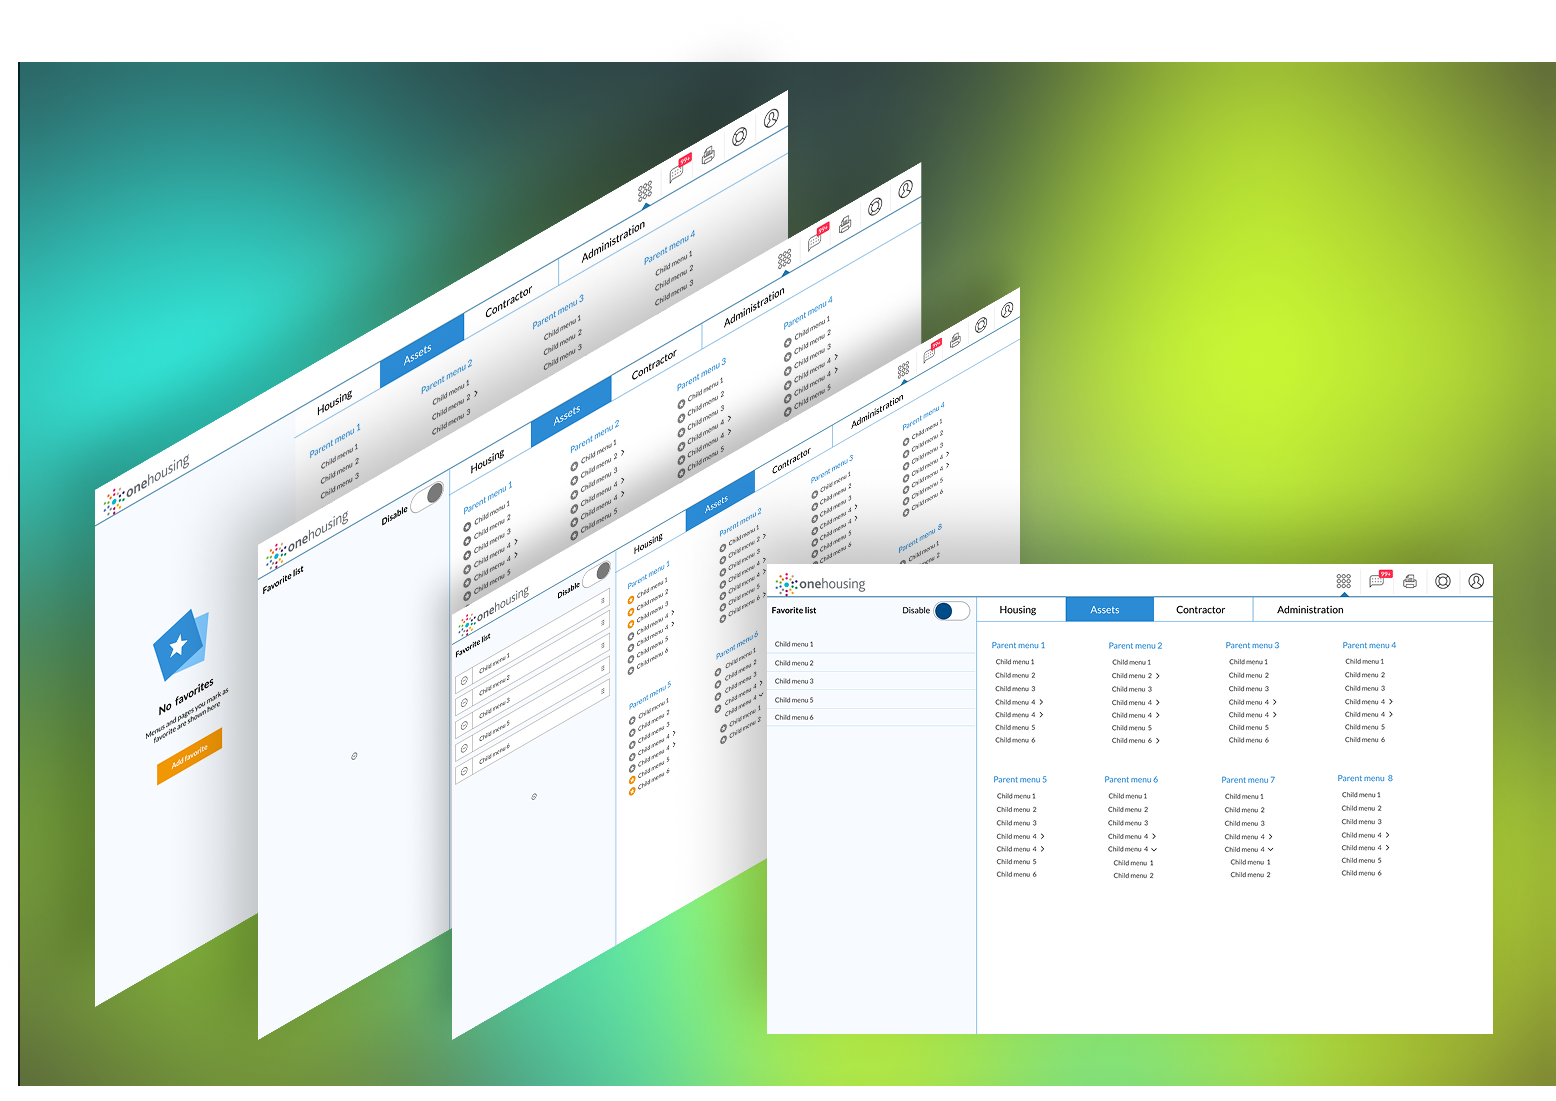
Task: Open the Parent menu 8 link on front screen
Action: pyautogui.click(x=1364, y=779)
